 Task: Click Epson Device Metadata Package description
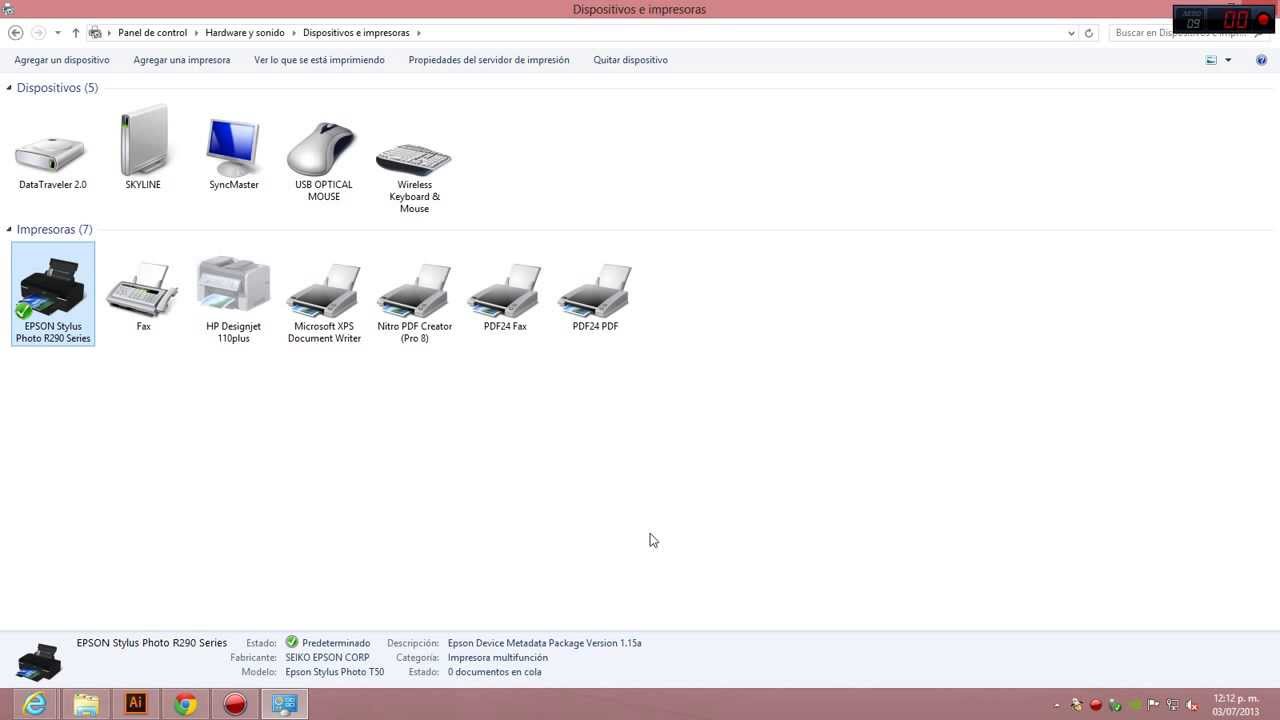[x=544, y=643]
